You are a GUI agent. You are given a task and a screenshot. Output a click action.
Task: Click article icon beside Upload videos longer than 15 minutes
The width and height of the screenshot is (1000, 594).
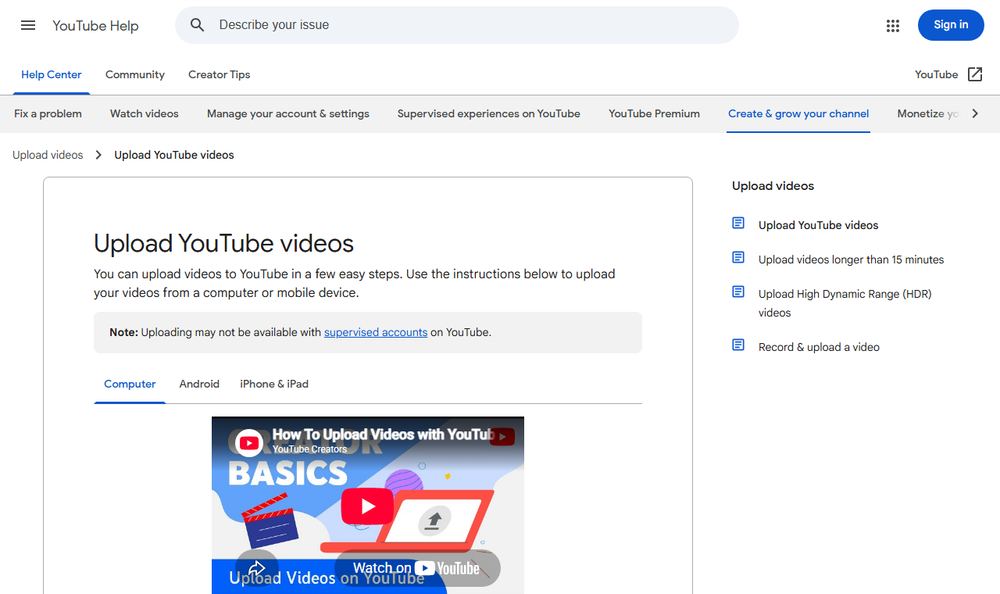pos(738,258)
